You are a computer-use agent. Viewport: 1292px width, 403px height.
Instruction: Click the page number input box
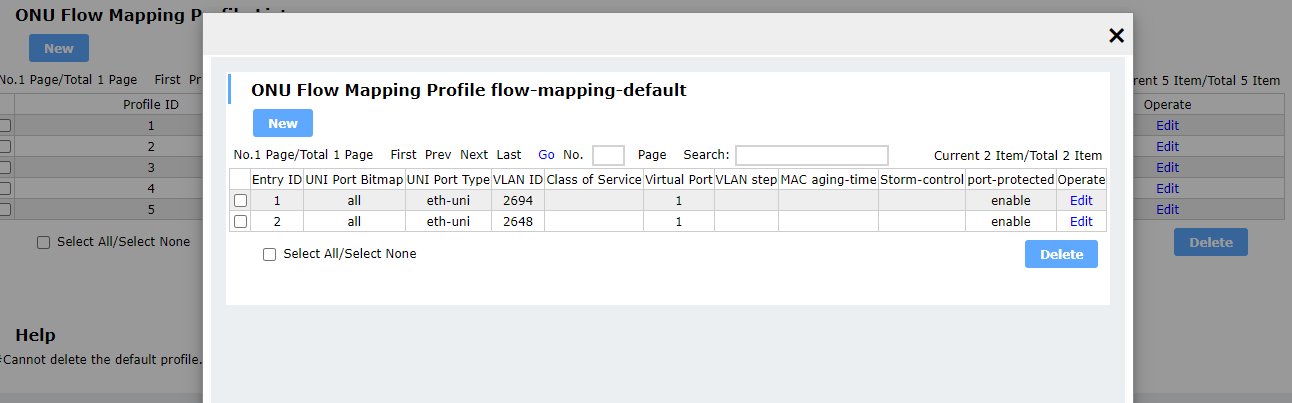608,155
